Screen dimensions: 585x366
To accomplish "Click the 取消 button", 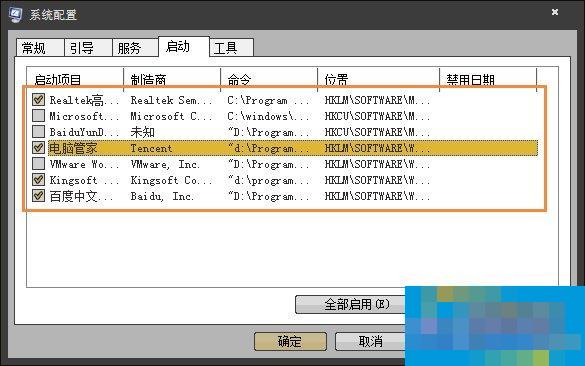I will (370, 341).
